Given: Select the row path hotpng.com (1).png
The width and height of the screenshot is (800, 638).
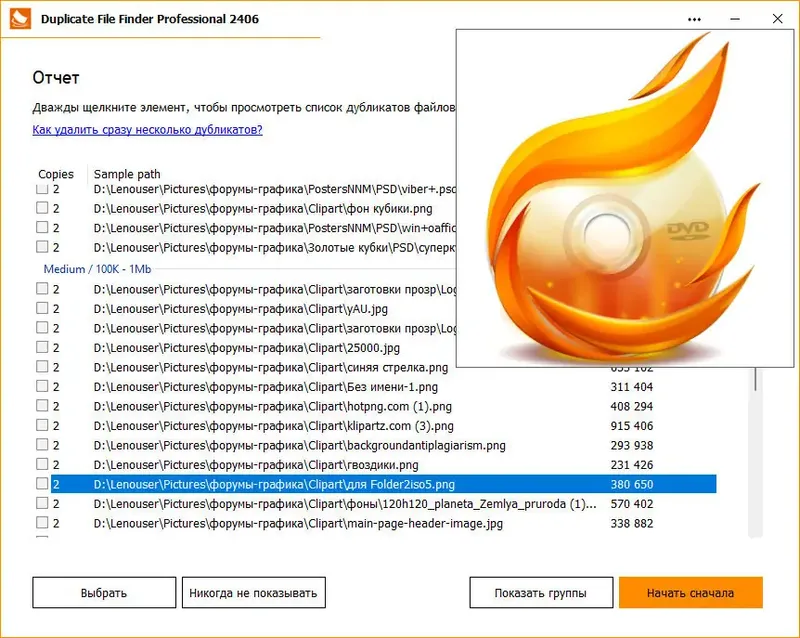Looking at the screenshot, I should pos(272,406).
